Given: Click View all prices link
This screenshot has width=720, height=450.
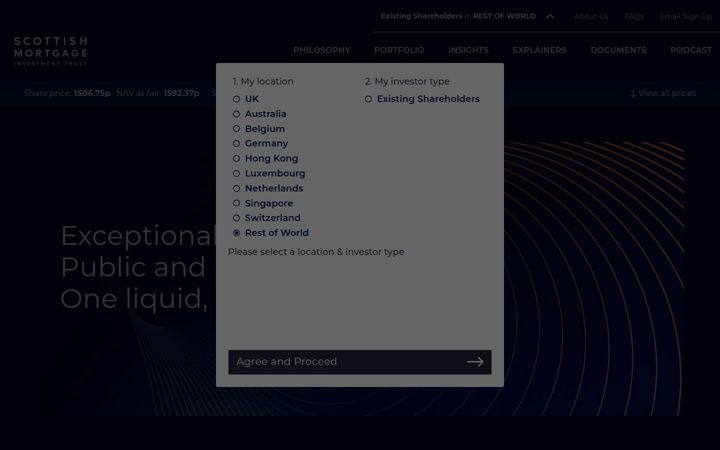Looking at the screenshot, I should click(x=663, y=93).
